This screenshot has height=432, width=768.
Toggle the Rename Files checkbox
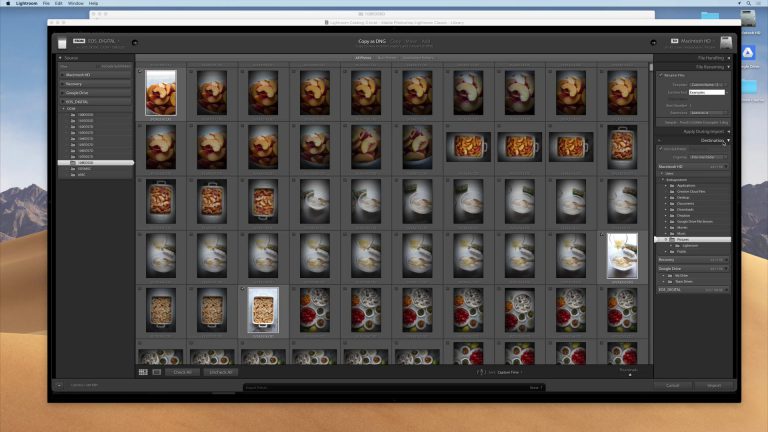pyautogui.click(x=661, y=75)
